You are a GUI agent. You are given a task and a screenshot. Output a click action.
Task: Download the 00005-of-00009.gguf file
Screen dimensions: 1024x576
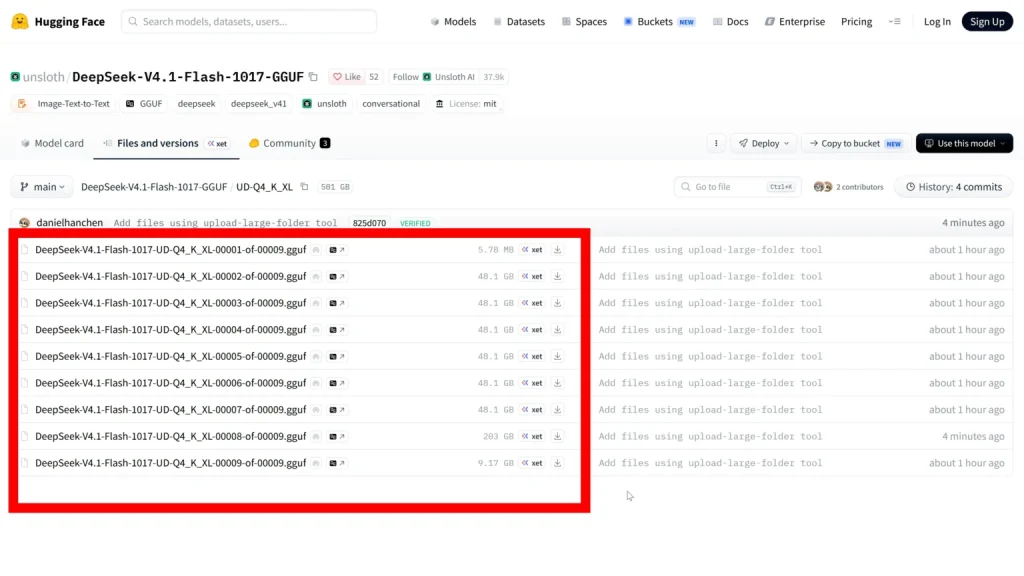tap(557, 357)
